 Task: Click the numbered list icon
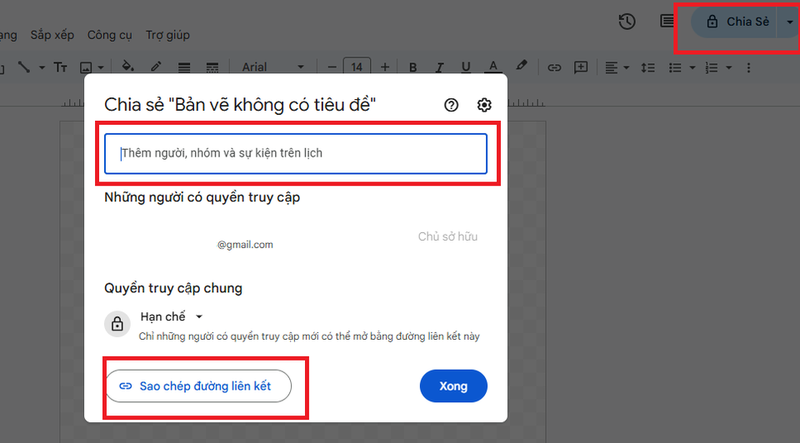(712, 67)
